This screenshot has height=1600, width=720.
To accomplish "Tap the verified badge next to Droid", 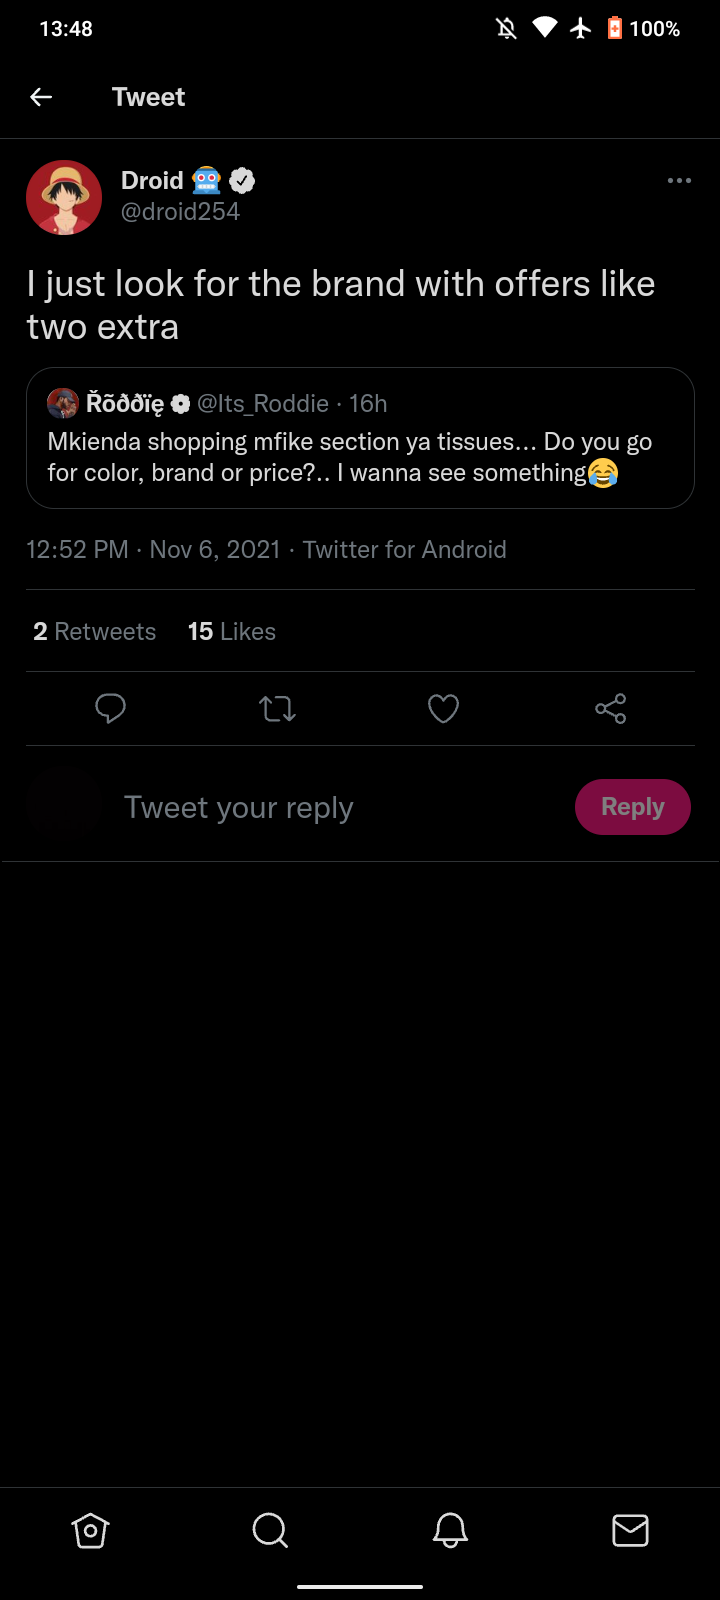I will pyautogui.click(x=242, y=181).
